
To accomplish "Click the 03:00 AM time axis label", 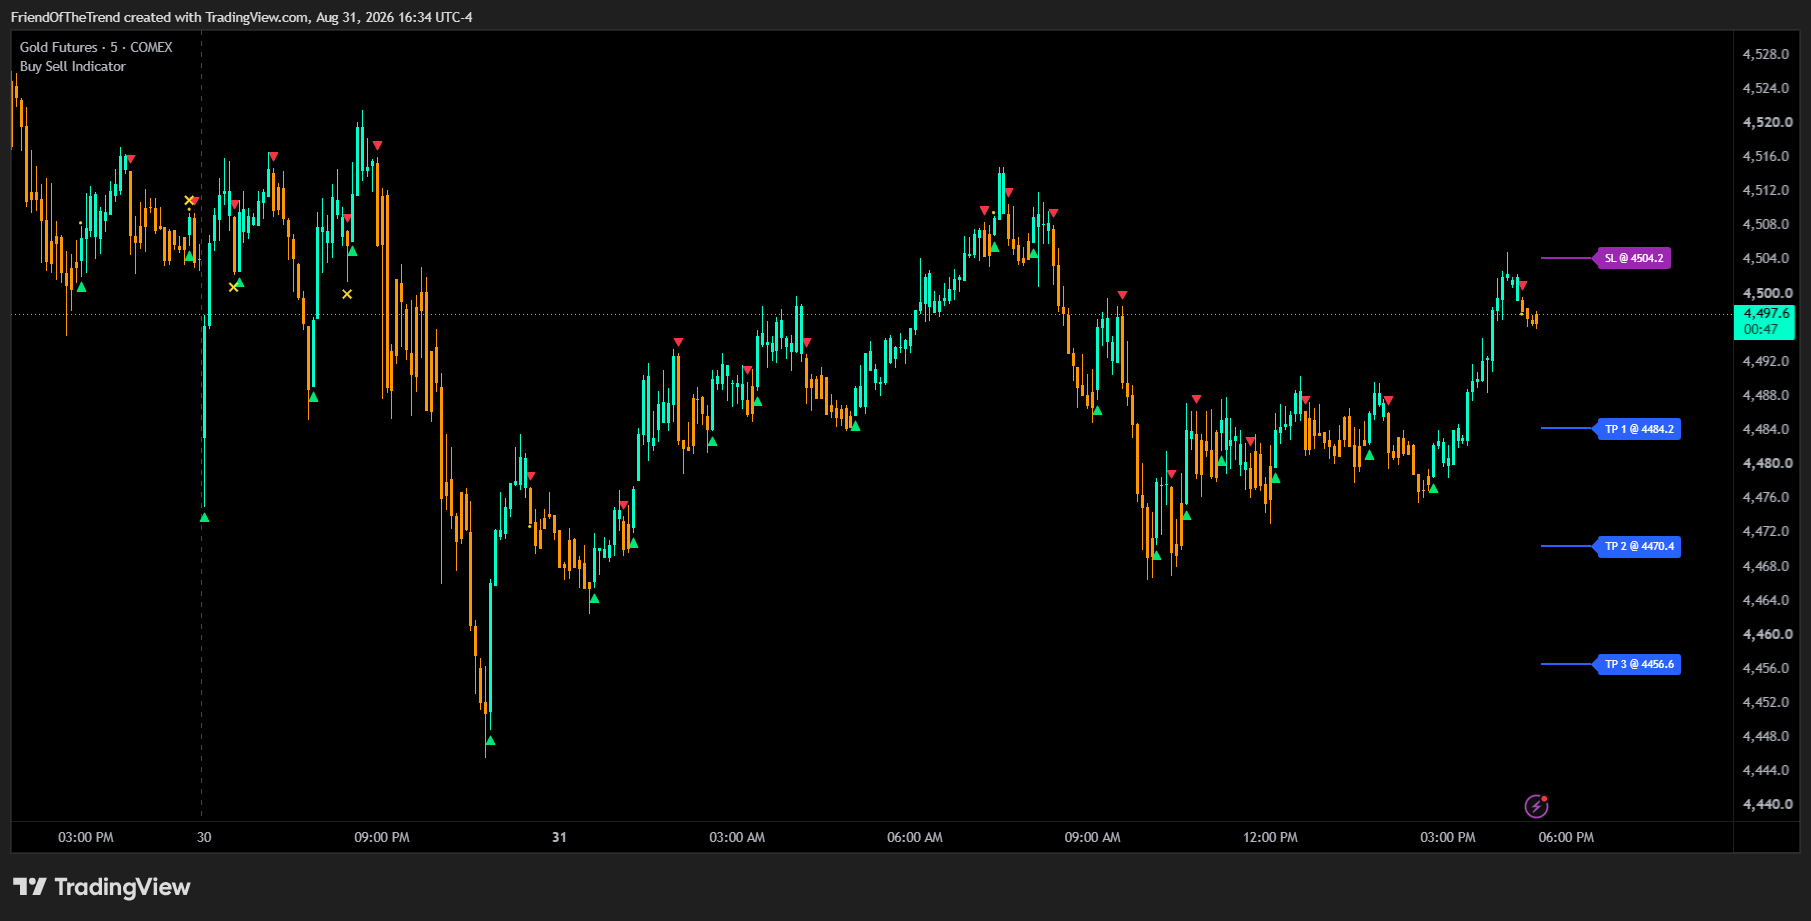I will 737,837.
